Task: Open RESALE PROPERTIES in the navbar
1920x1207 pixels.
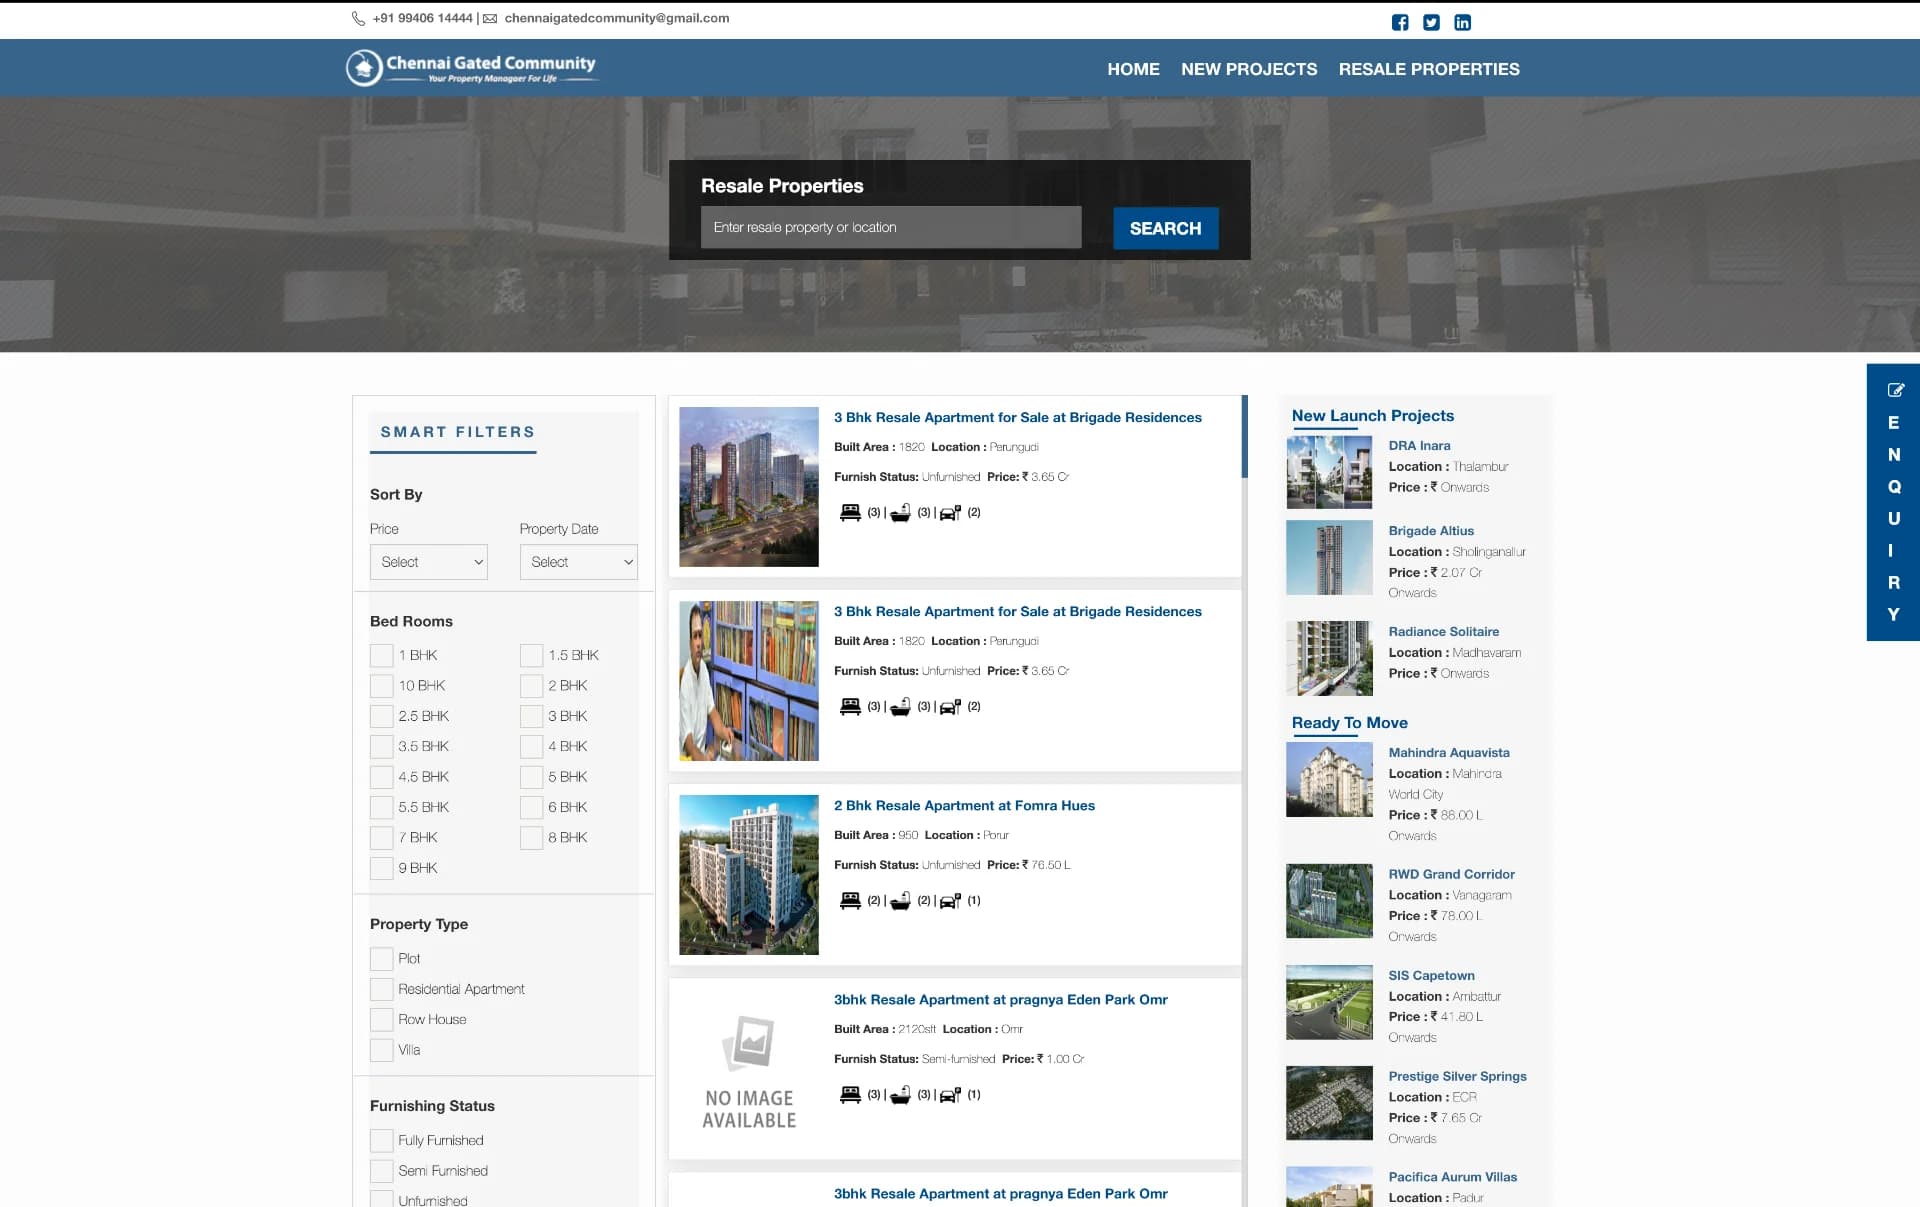Action: (1429, 69)
